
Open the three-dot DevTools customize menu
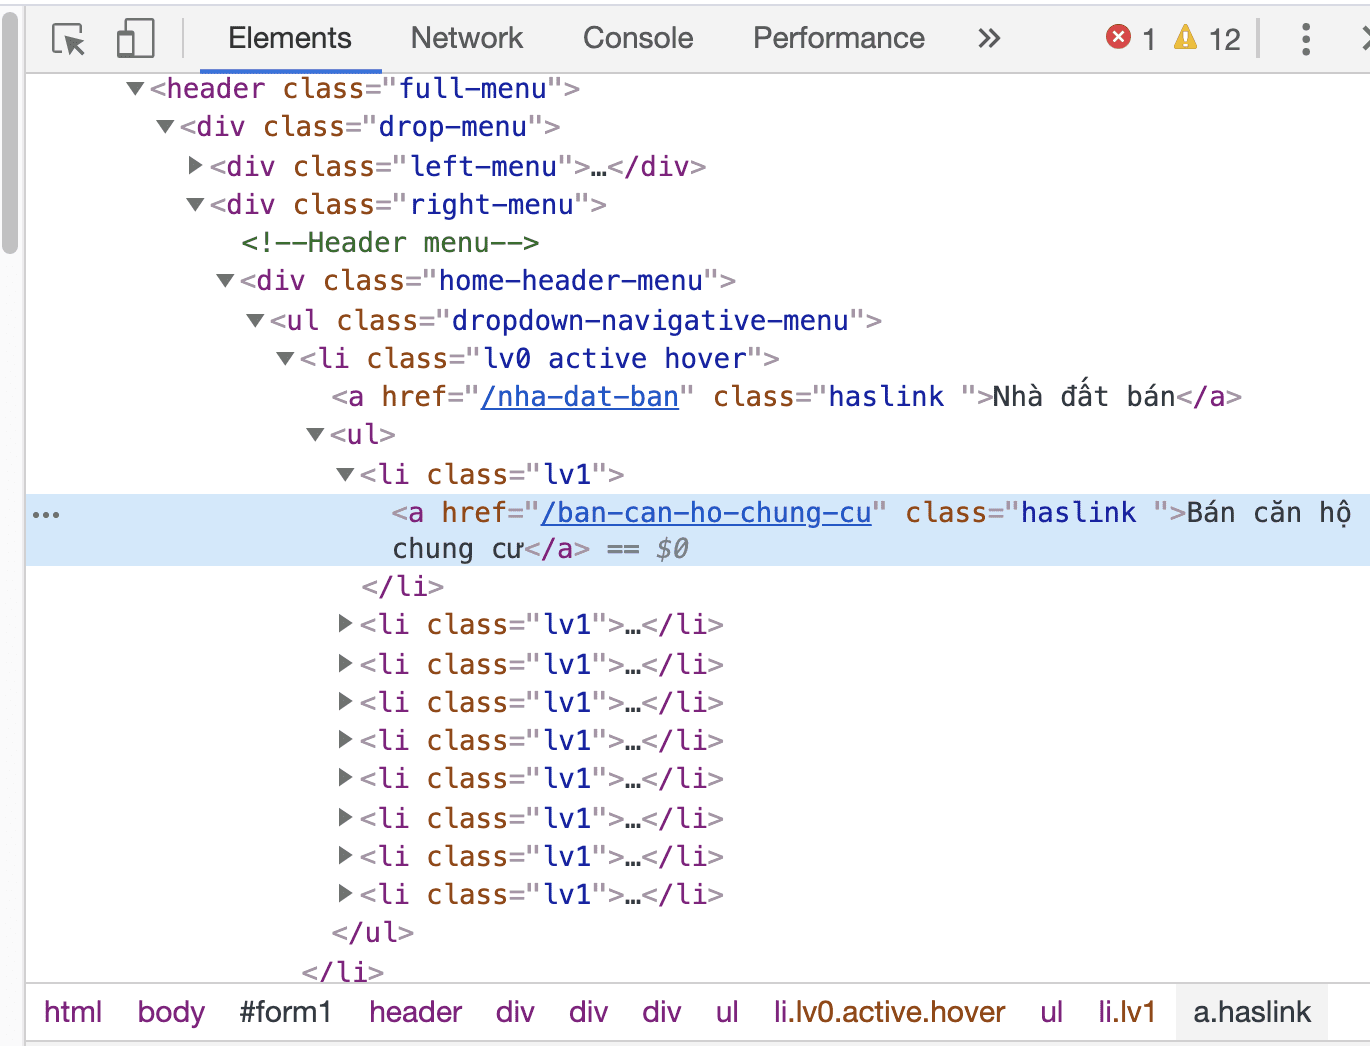pyautogui.click(x=1305, y=39)
